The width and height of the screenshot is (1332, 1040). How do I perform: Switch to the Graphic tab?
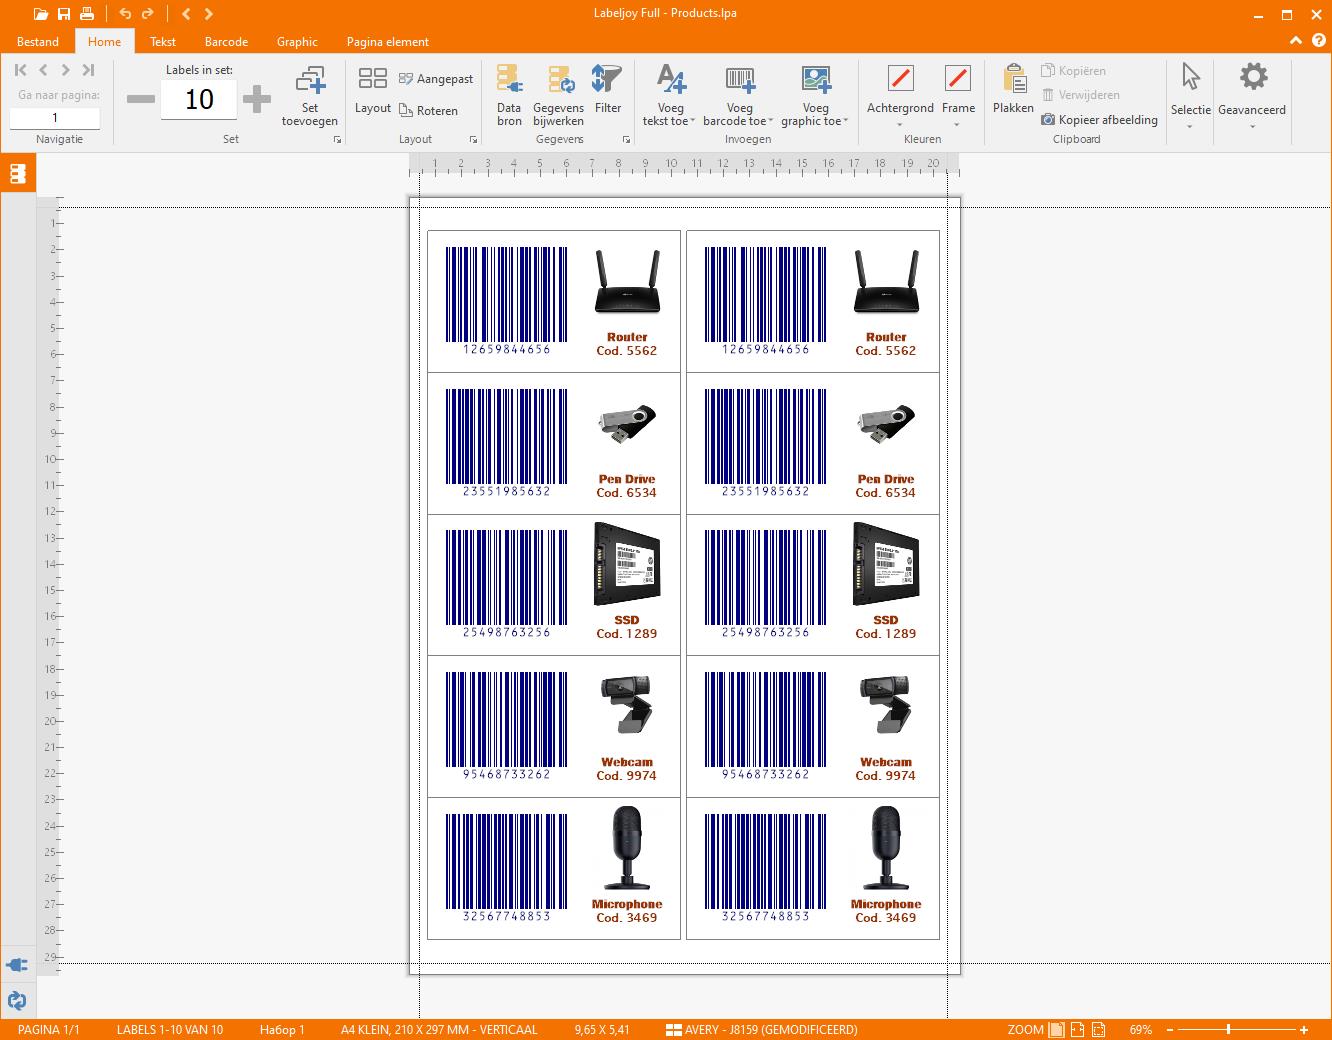pos(297,42)
